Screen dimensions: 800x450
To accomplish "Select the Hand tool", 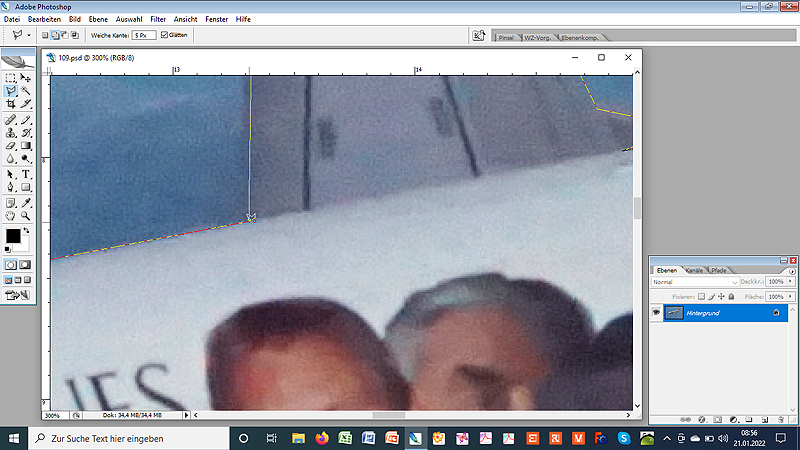I will tap(10, 216).
